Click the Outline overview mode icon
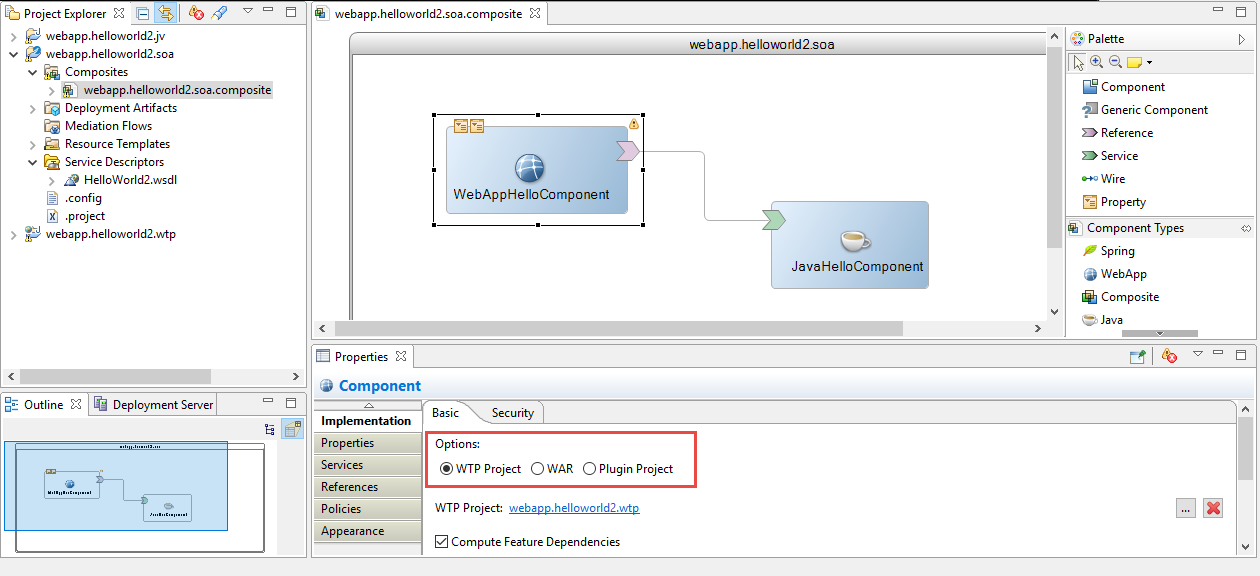This screenshot has height=576, width=1260. click(292, 429)
